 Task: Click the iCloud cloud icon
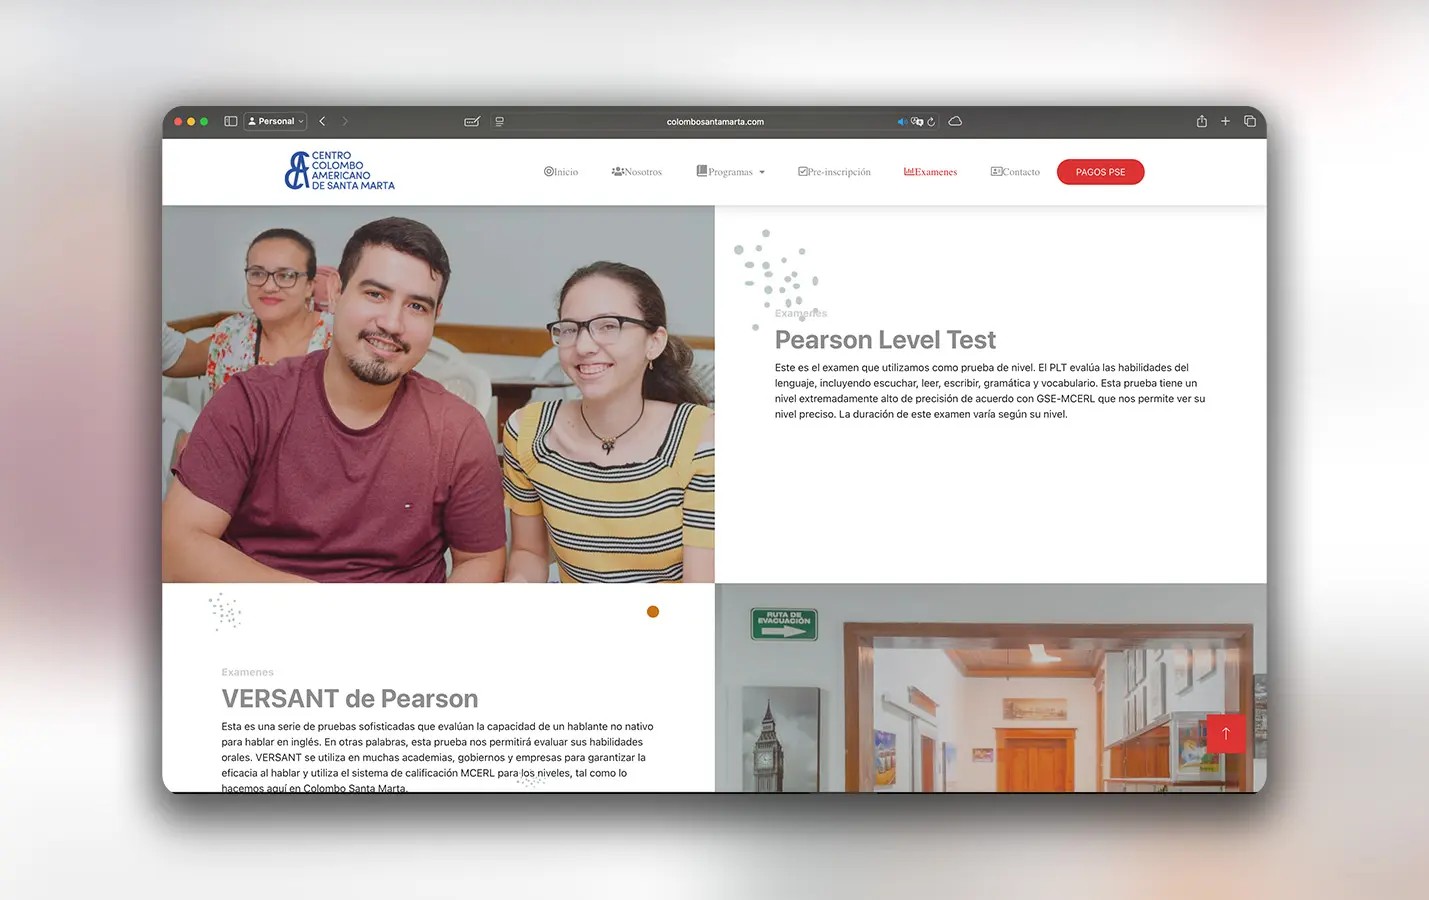955,121
